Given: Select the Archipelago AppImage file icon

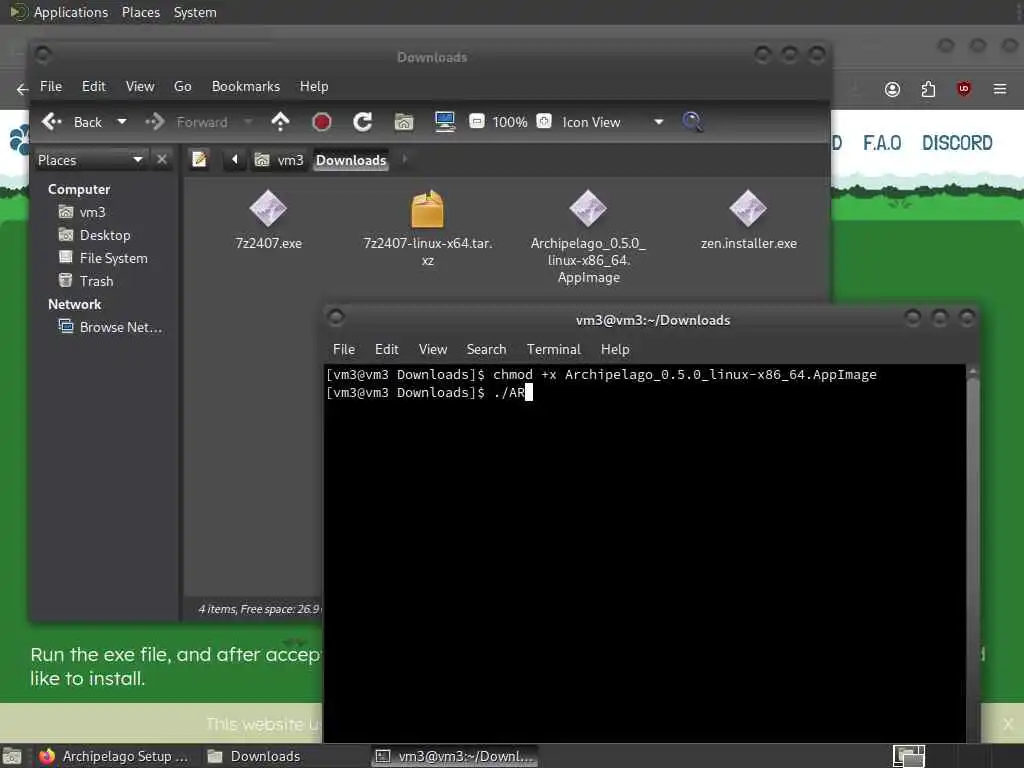Looking at the screenshot, I should 588,209.
